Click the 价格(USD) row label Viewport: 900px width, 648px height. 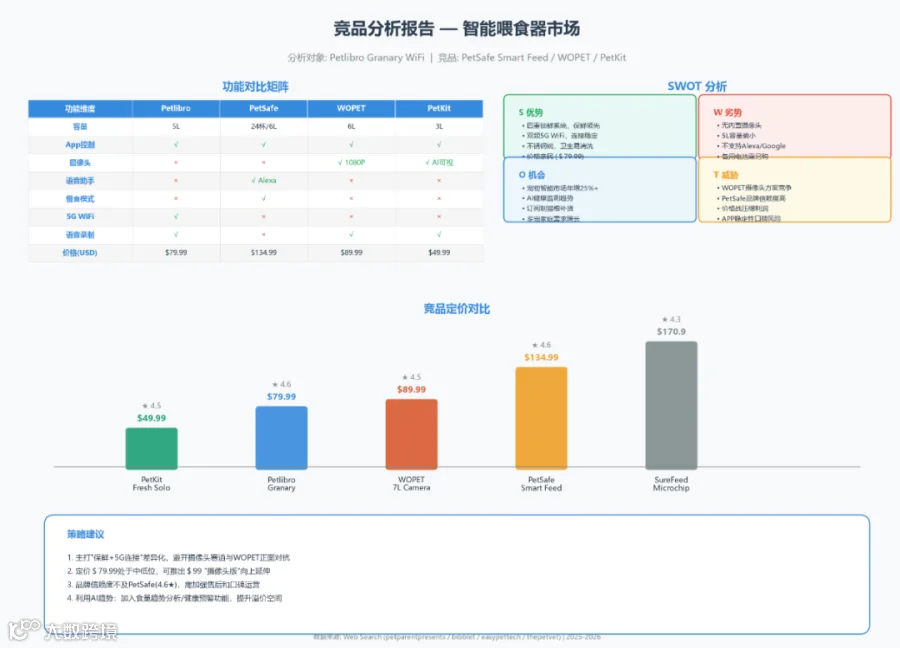coord(80,253)
